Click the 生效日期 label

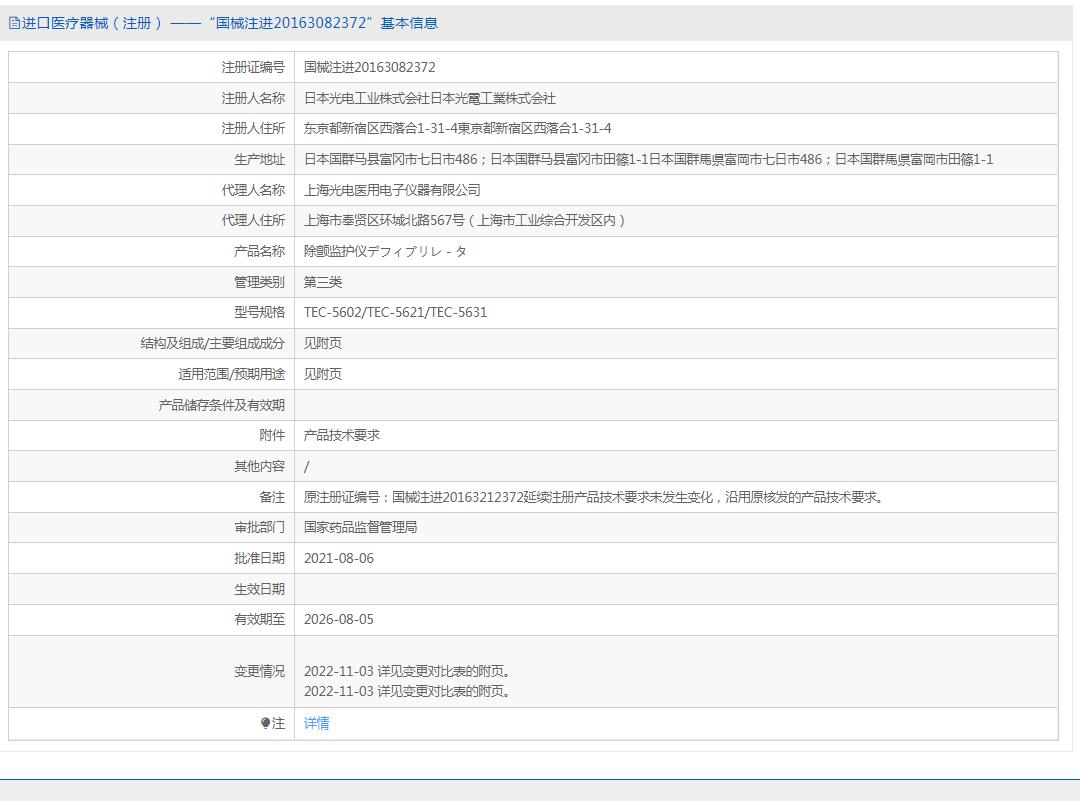259,590
